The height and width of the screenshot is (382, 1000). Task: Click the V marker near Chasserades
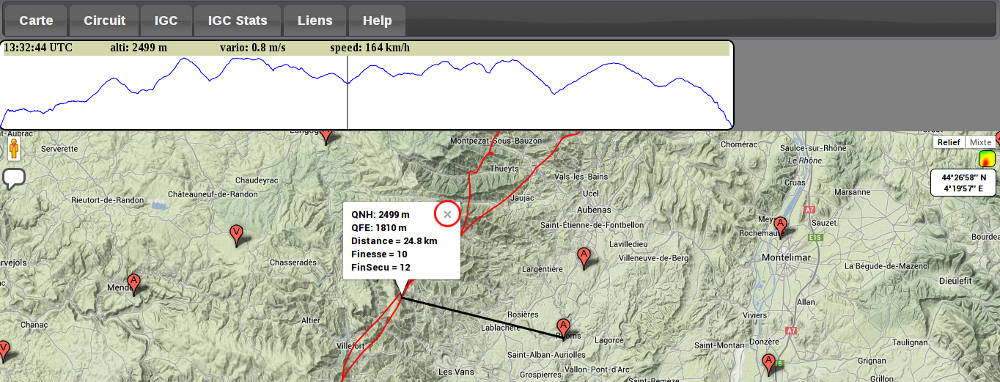coord(236,235)
